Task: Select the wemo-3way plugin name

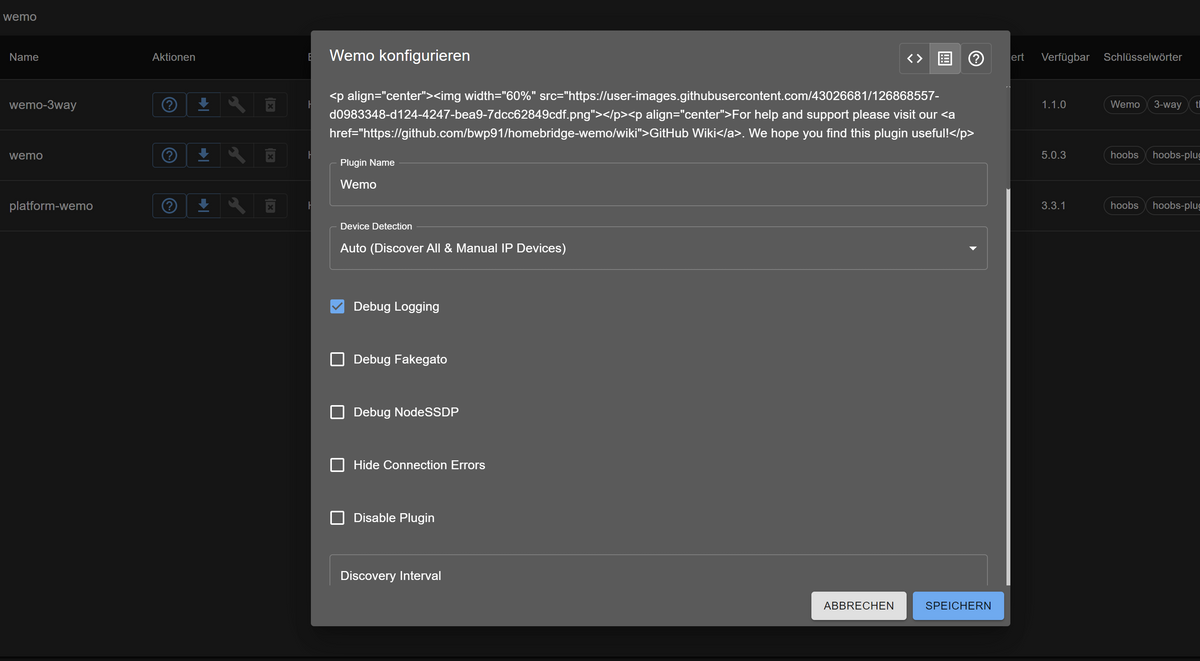Action: pyautogui.click(x=43, y=104)
